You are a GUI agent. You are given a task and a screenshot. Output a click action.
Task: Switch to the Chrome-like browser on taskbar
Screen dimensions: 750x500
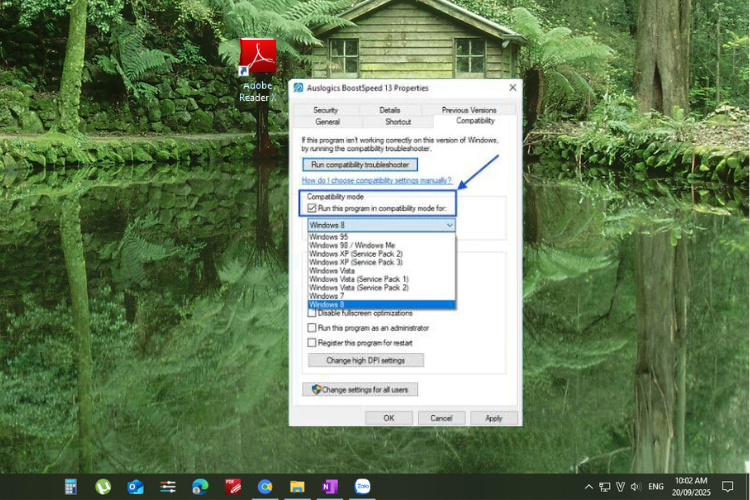(265, 487)
